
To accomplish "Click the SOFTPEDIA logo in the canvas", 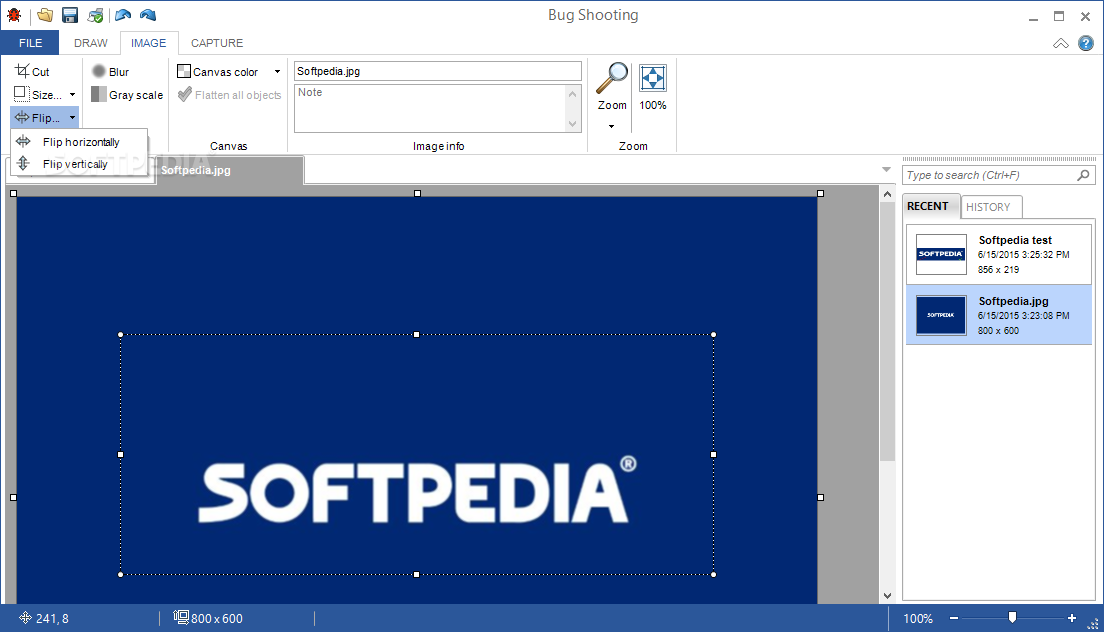I will (x=418, y=490).
